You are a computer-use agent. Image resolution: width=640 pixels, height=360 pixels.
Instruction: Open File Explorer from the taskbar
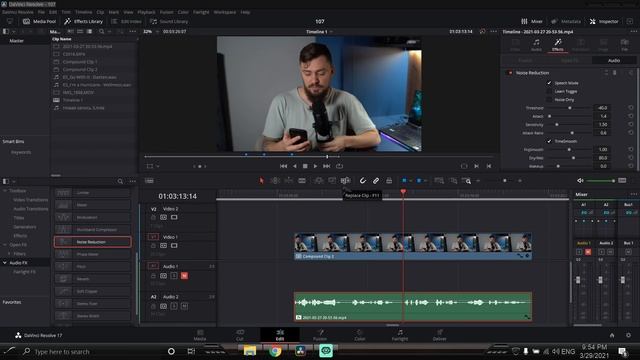tap(250, 351)
